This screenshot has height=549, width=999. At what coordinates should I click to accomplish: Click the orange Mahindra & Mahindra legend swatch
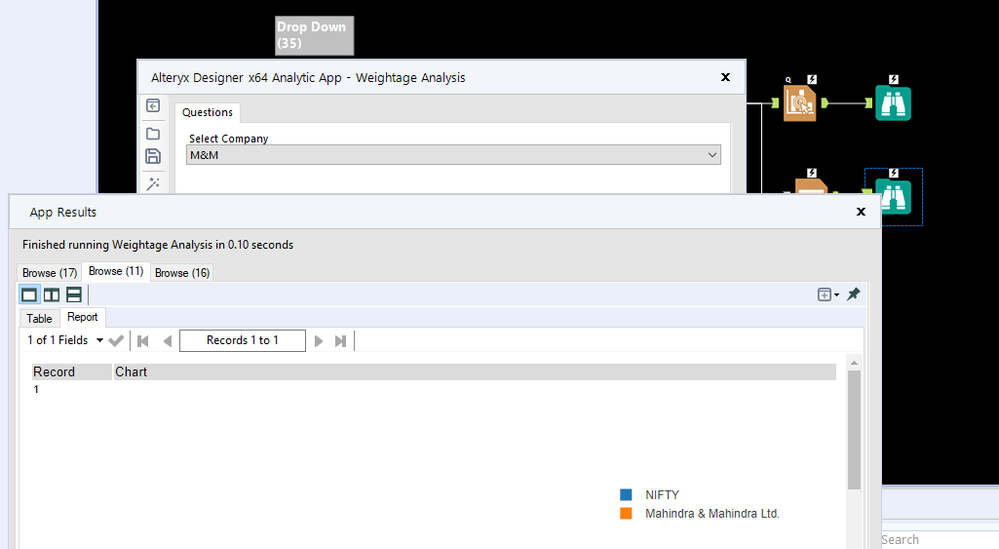pyautogui.click(x=626, y=513)
